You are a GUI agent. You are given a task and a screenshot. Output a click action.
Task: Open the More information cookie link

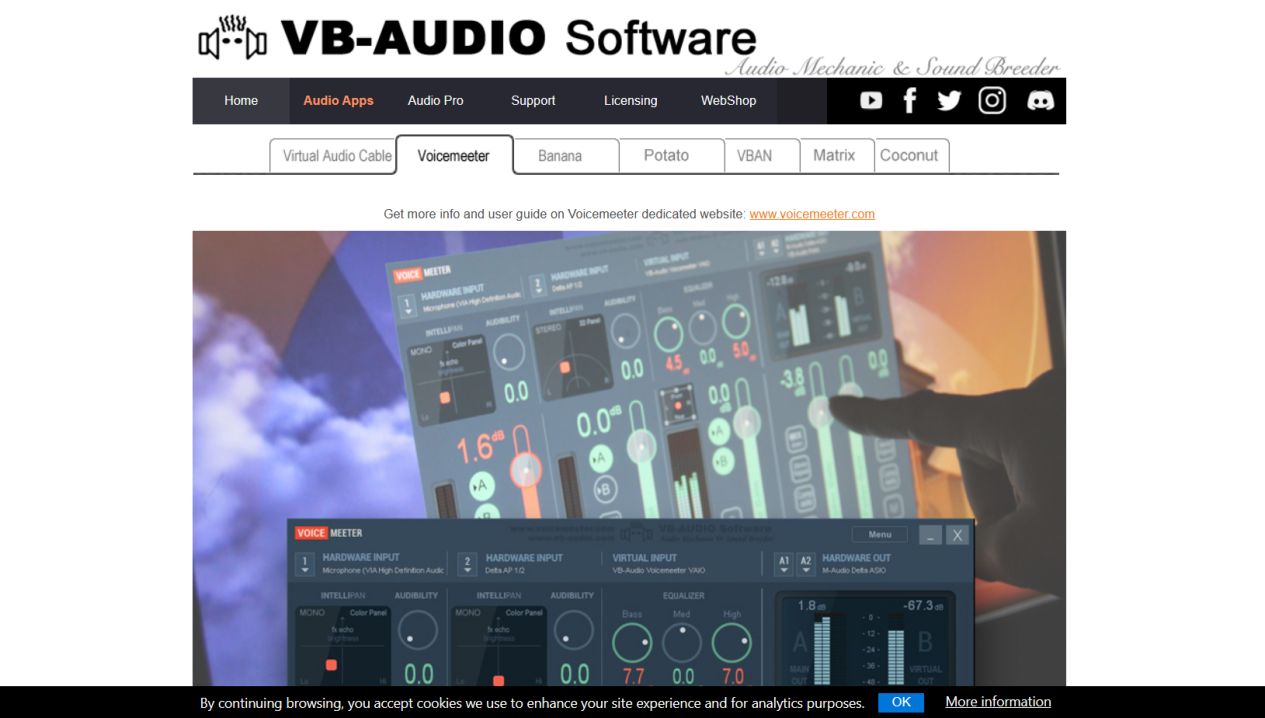[x=998, y=702]
